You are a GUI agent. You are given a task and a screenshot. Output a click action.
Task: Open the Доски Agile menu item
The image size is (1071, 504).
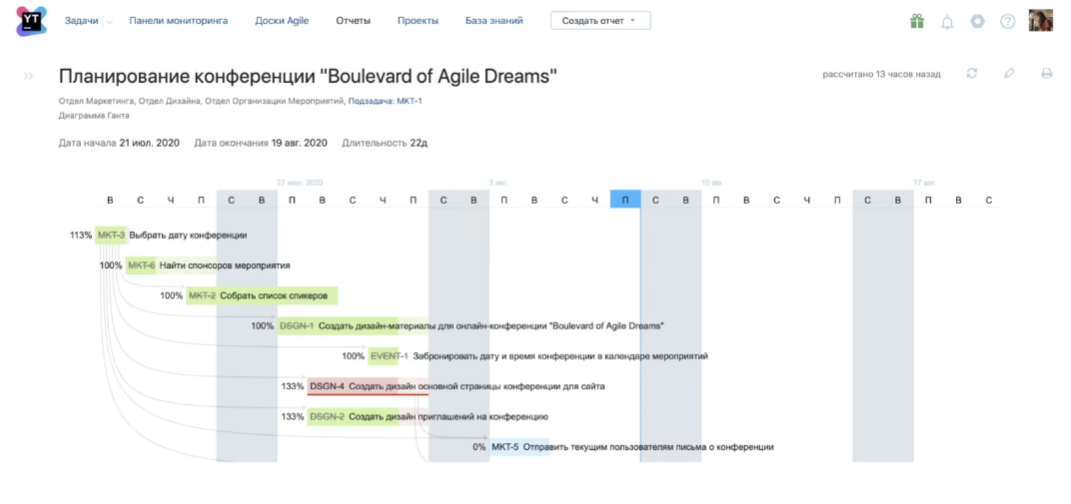pyautogui.click(x=282, y=20)
